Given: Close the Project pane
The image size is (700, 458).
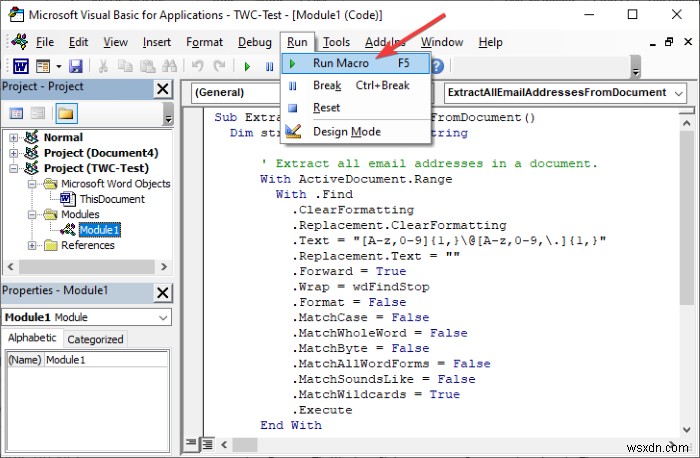Looking at the screenshot, I should click(x=163, y=89).
